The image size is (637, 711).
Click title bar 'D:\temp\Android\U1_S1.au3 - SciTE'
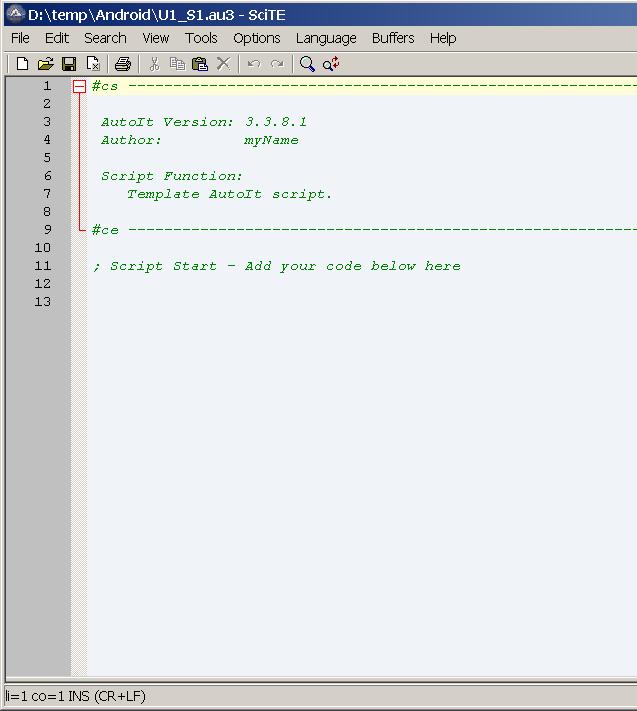(157, 15)
